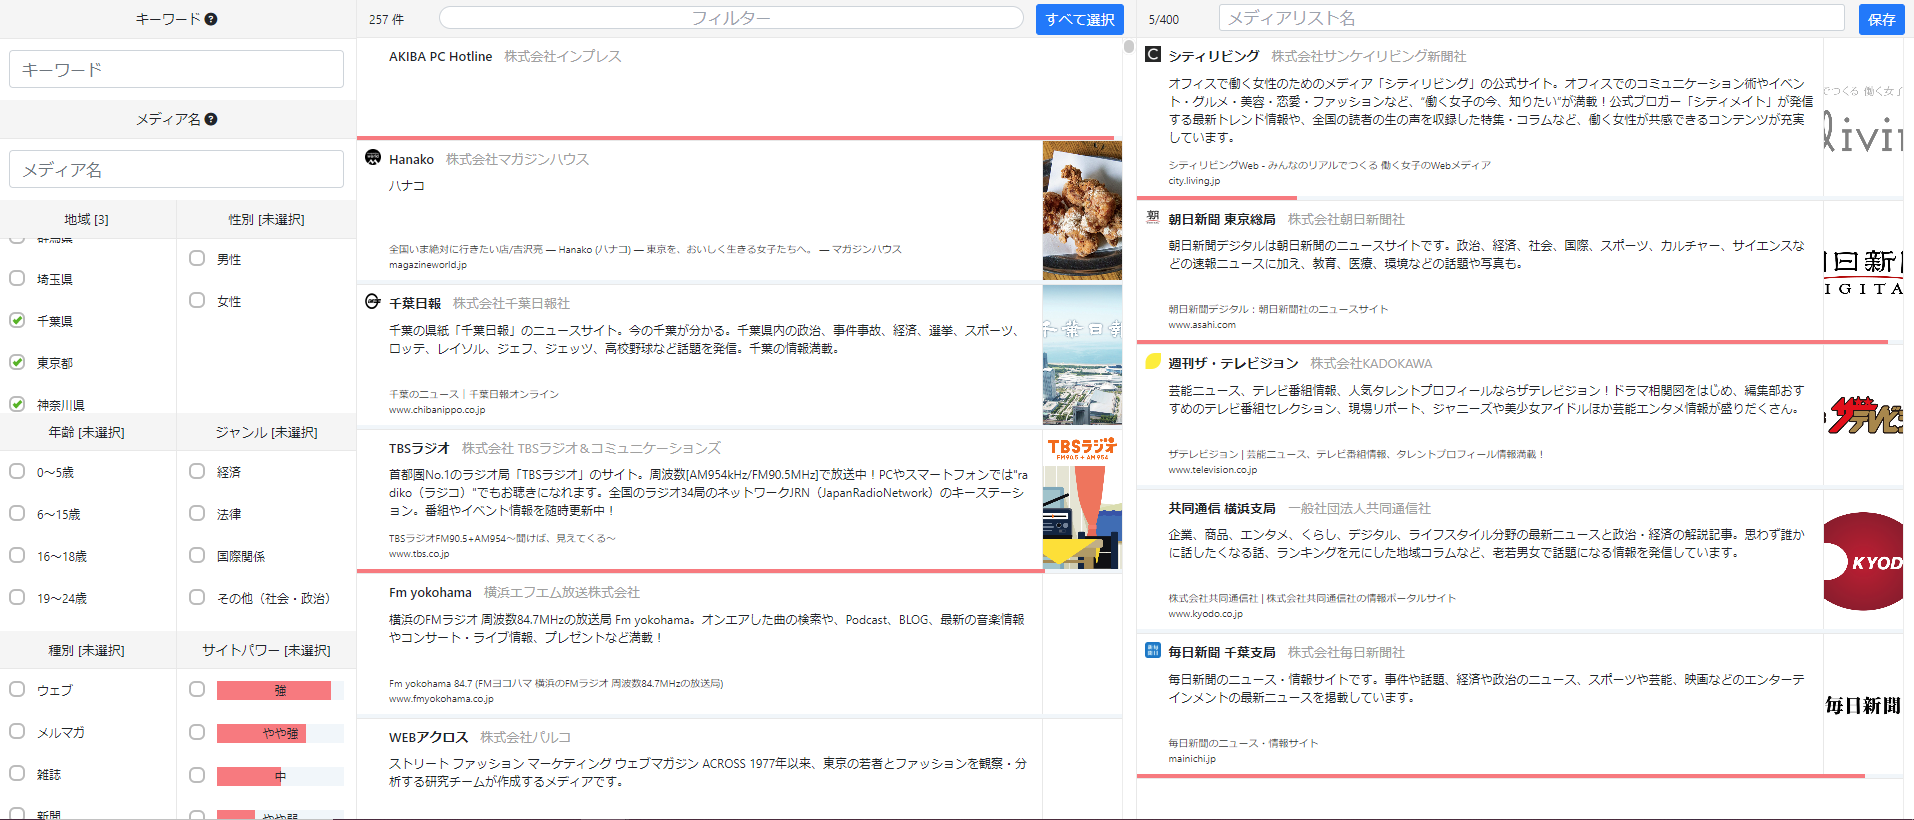The height and width of the screenshot is (820, 1914).
Task: Click the メディアリスト名 input field
Action: tap(1531, 18)
